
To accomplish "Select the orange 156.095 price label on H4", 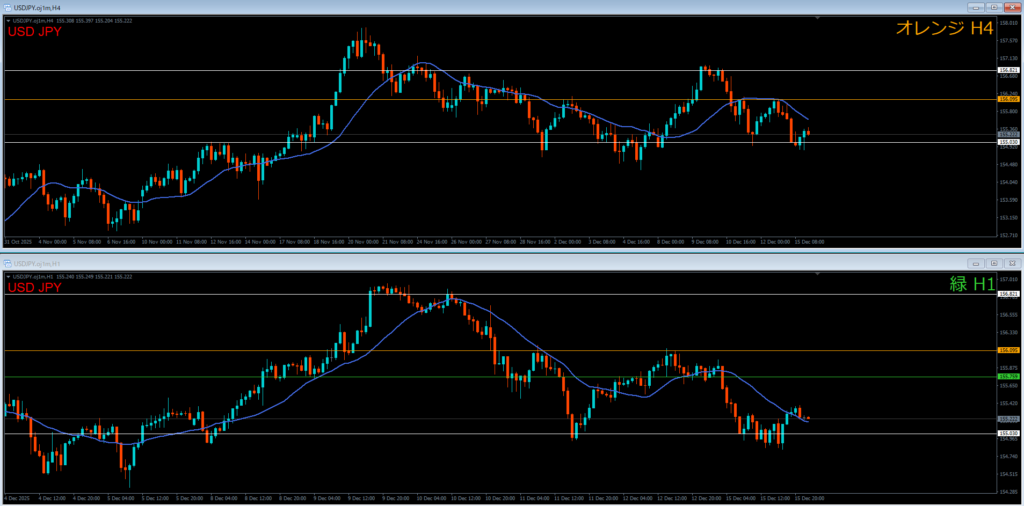I will 1008,99.
